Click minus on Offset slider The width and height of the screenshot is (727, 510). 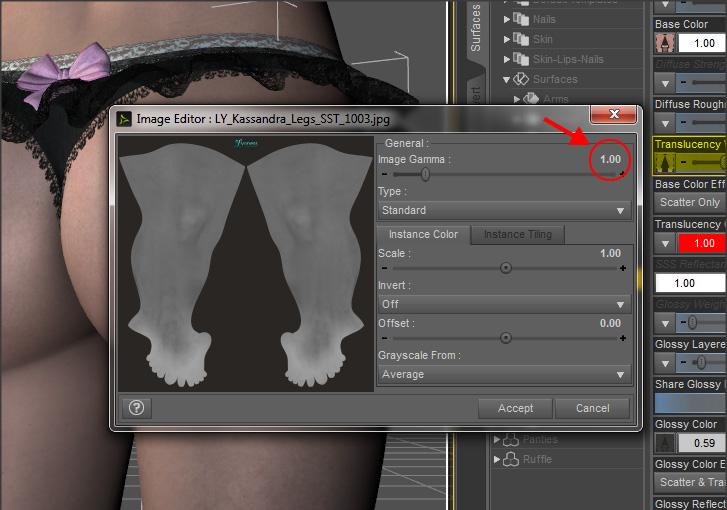[x=384, y=338]
